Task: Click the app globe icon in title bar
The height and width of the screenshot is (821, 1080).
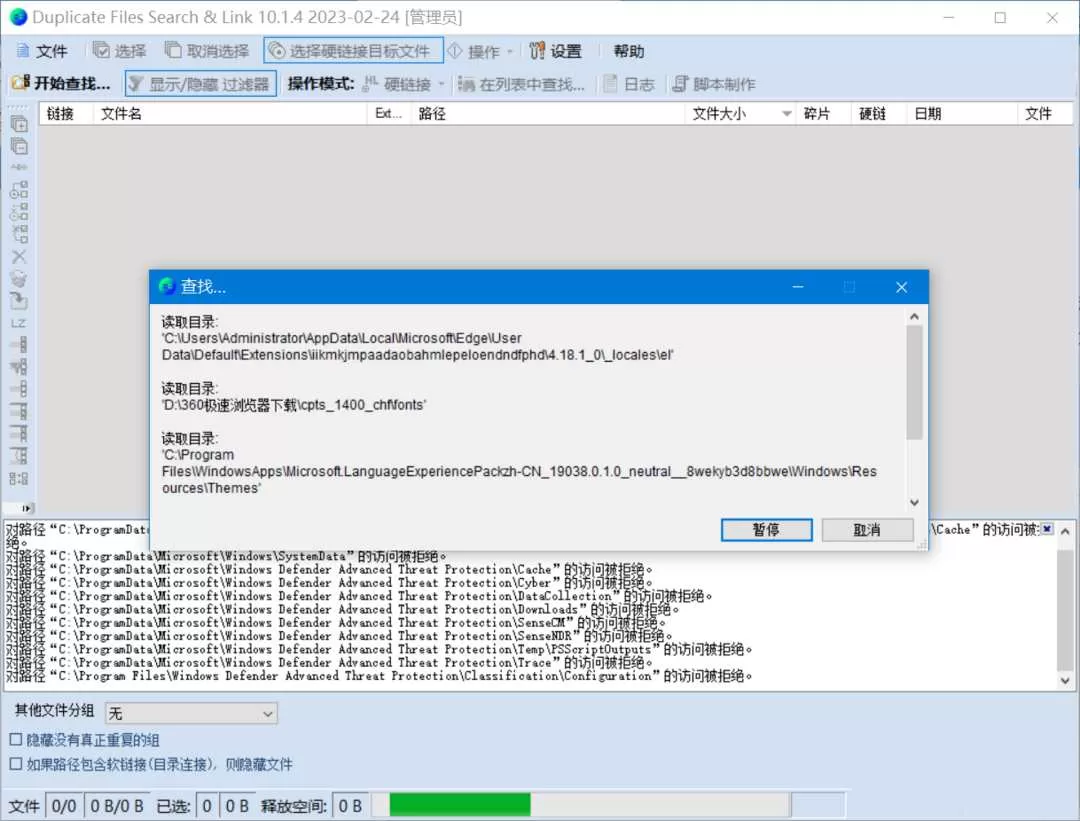Action: [x=19, y=17]
